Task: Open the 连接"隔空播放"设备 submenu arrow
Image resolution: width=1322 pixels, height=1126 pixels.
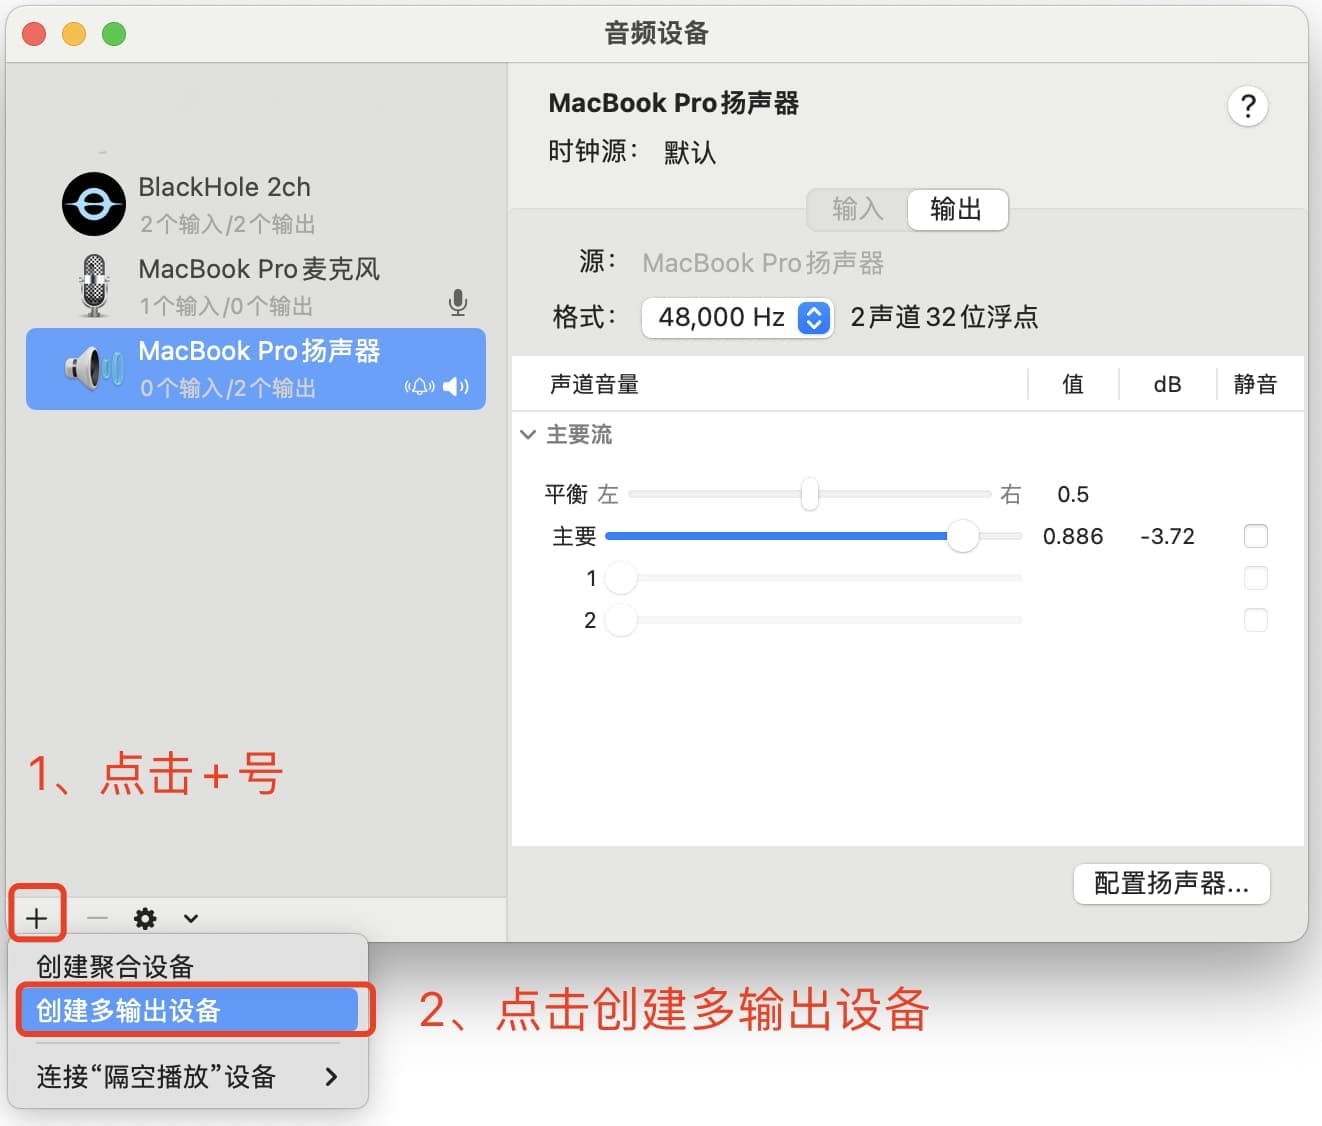Action: (x=331, y=1077)
